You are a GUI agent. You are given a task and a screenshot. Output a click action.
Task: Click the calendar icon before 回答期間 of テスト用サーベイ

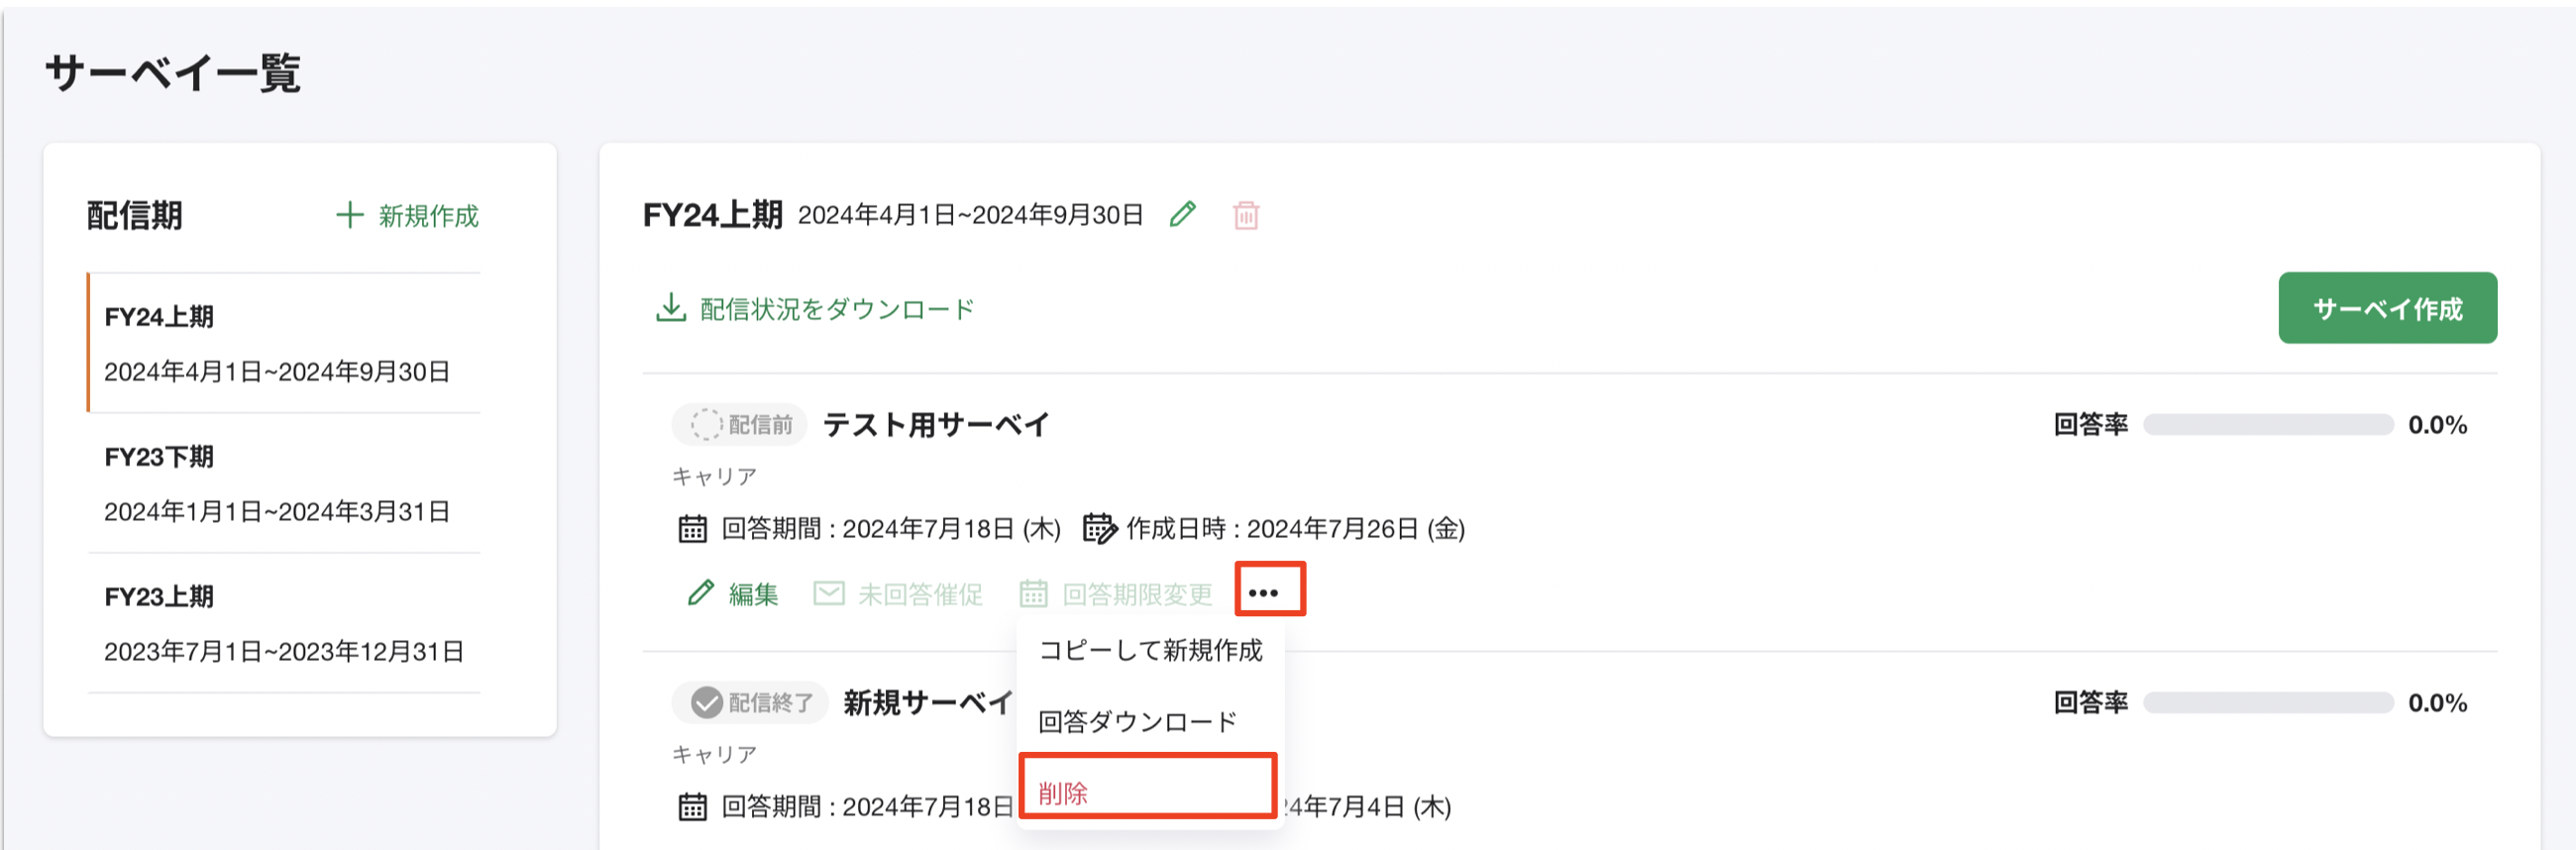[693, 529]
